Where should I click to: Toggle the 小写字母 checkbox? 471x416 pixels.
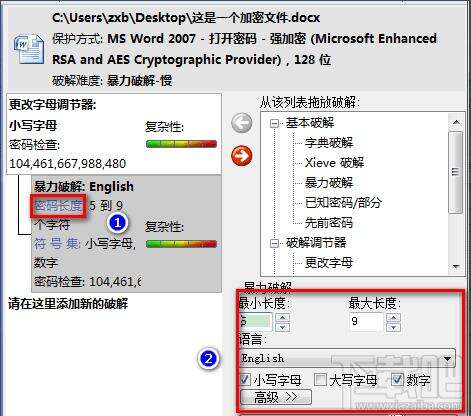[245, 379]
